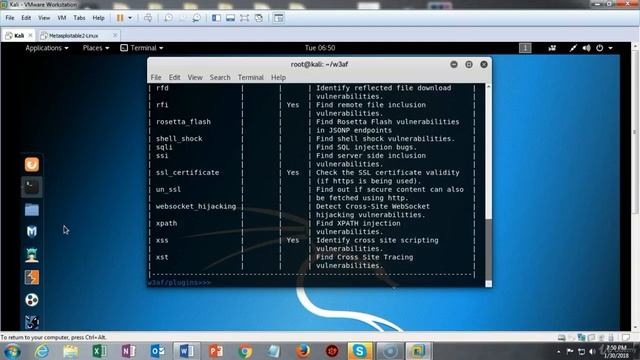Viewport: 640px width, 360px height.
Task: Open Terminal from the Kali dock
Action: 32,187
